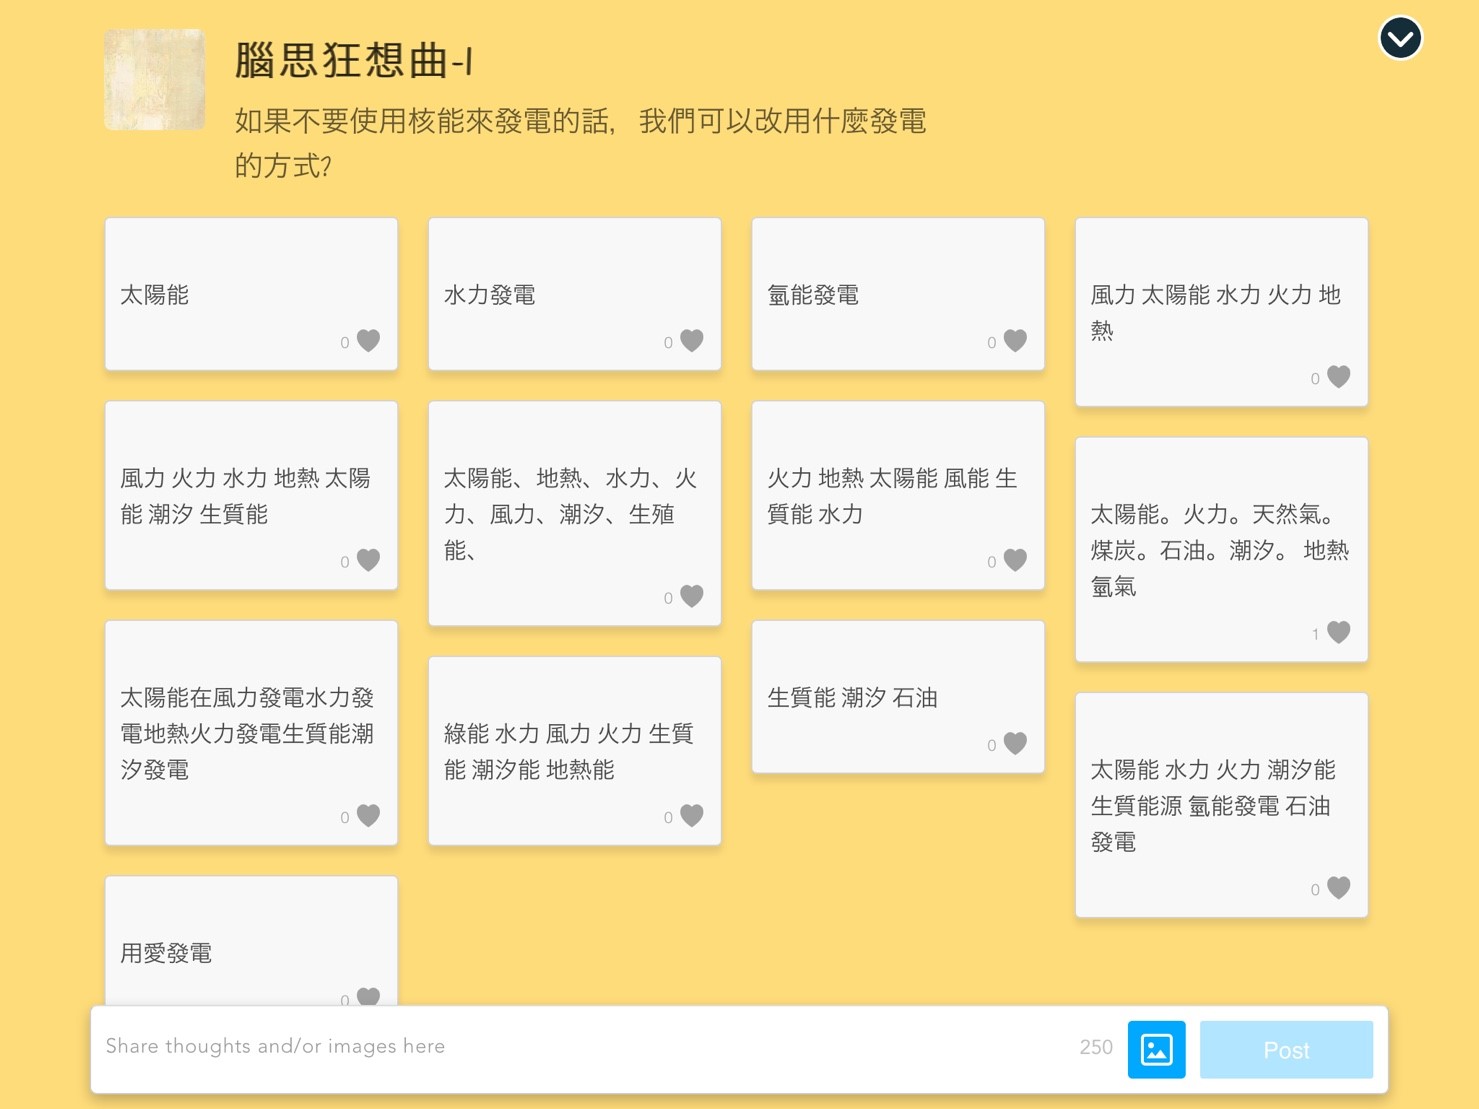Click the Share thoughts text field
The width and height of the screenshot is (1479, 1109).
pos(580,1047)
